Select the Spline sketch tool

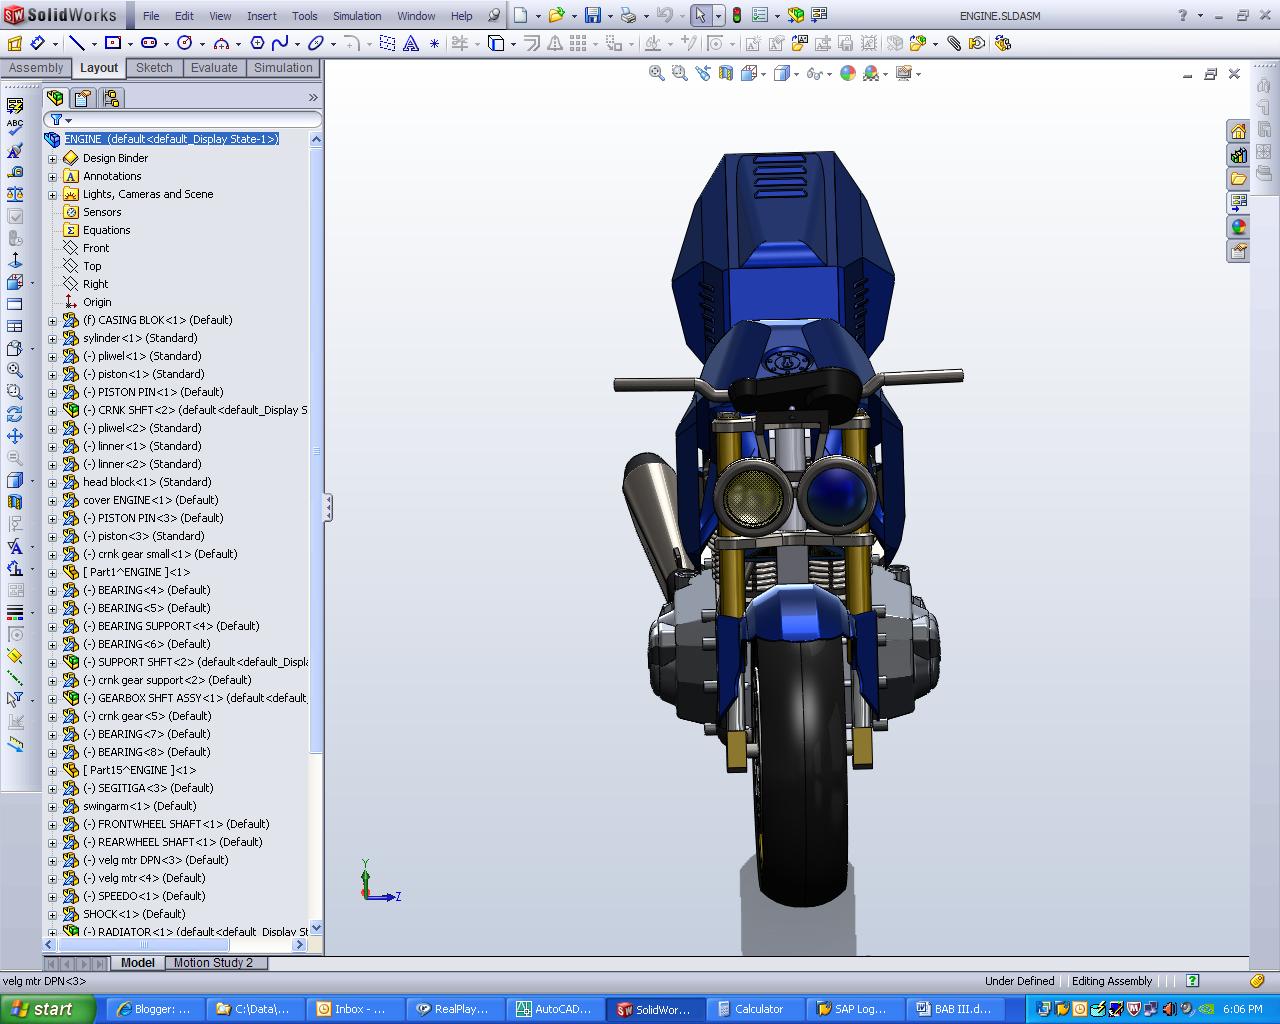tap(280, 43)
